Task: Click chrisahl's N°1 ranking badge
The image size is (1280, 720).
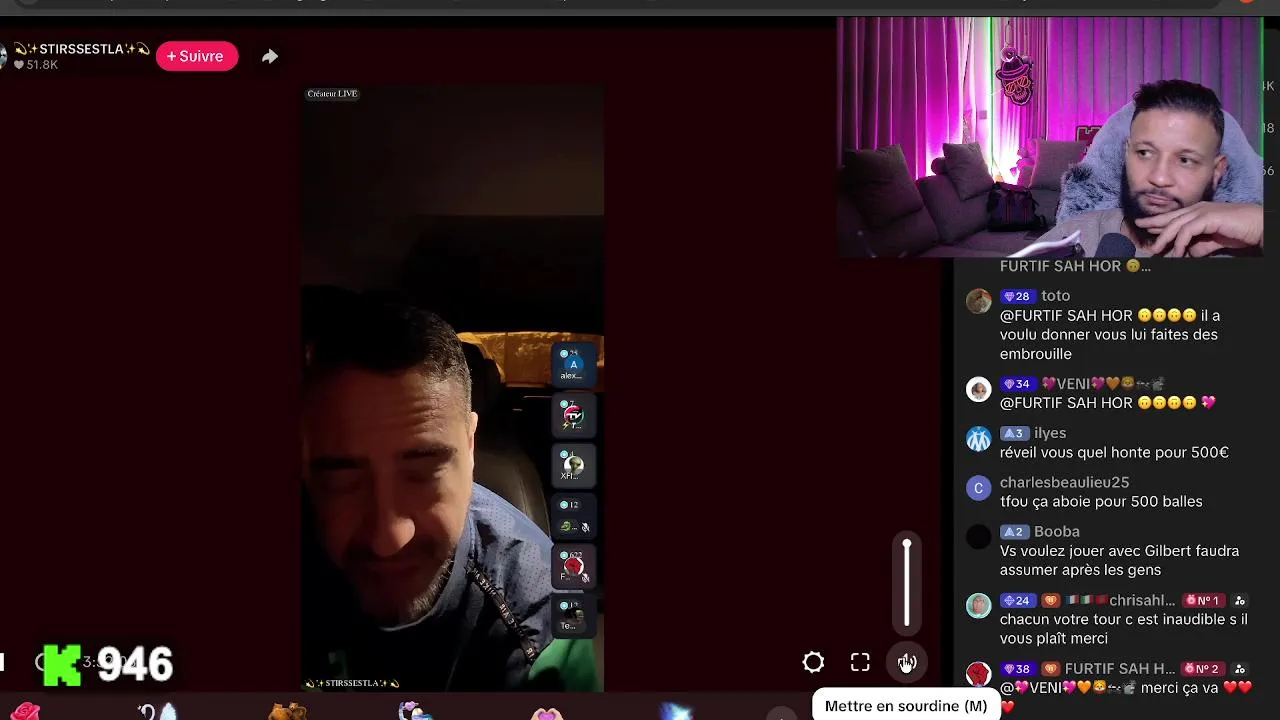Action: pos(1202,601)
